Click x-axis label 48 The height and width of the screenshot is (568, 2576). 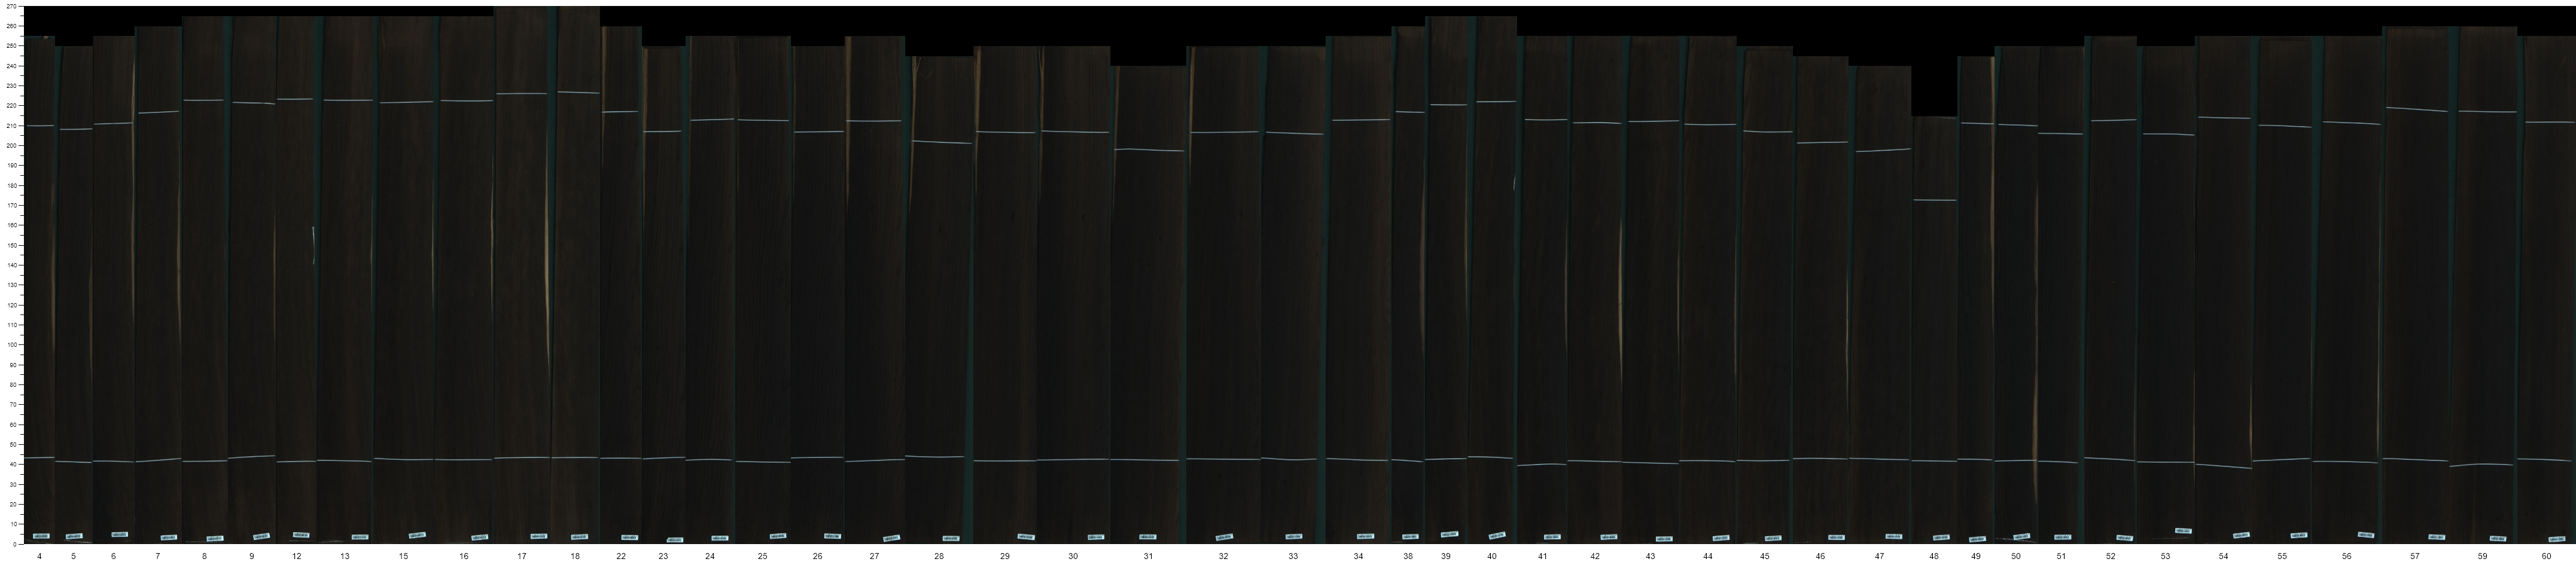pyautogui.click(x=1933, y=556)
